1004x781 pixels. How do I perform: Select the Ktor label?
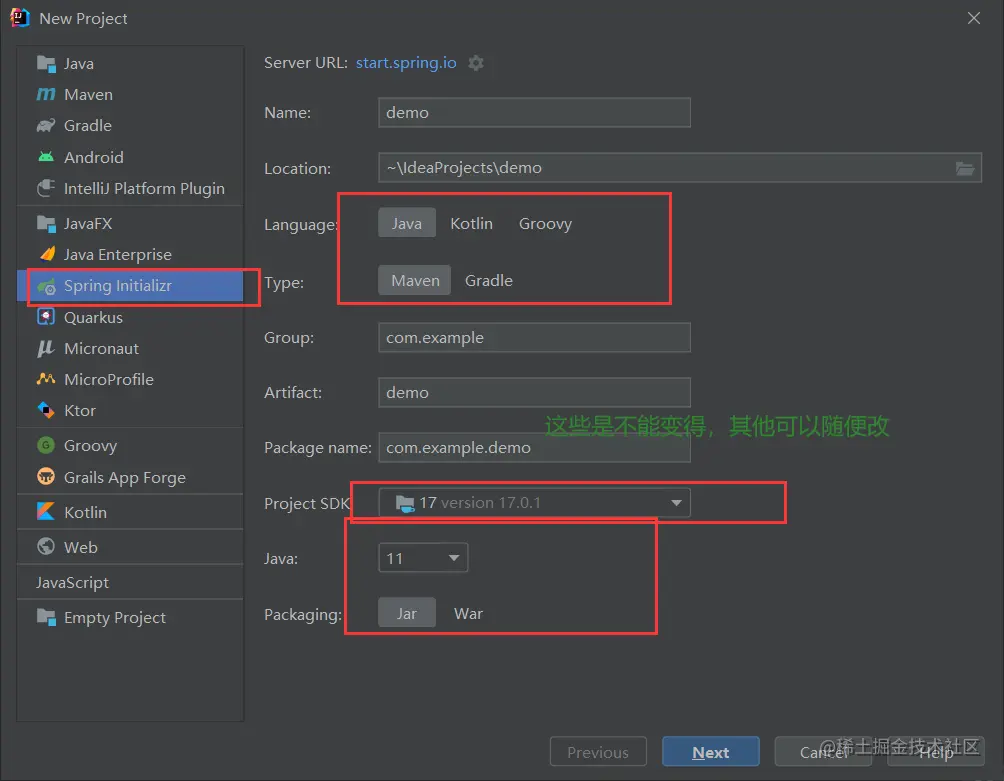click(80, 410)
